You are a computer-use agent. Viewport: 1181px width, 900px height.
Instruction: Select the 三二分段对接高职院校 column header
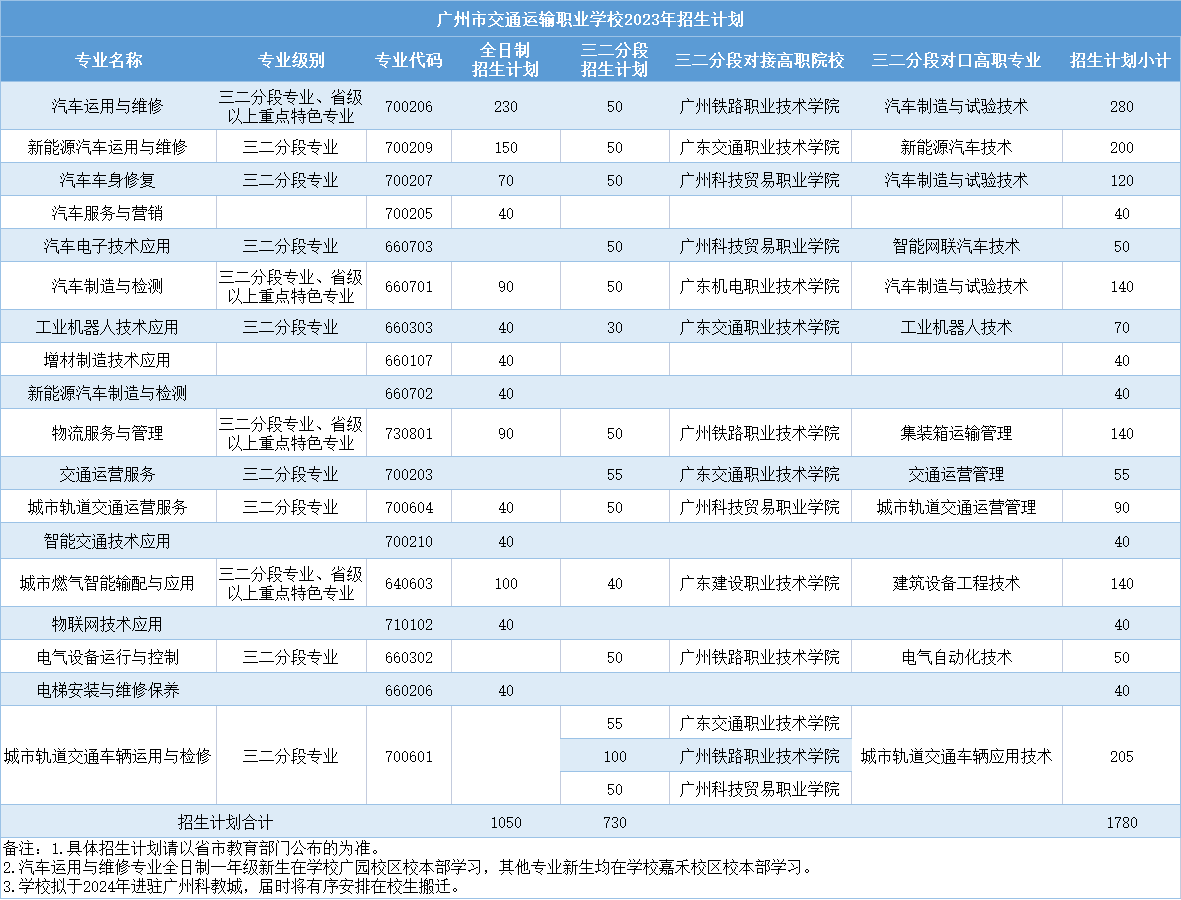[x=760, y=60]
